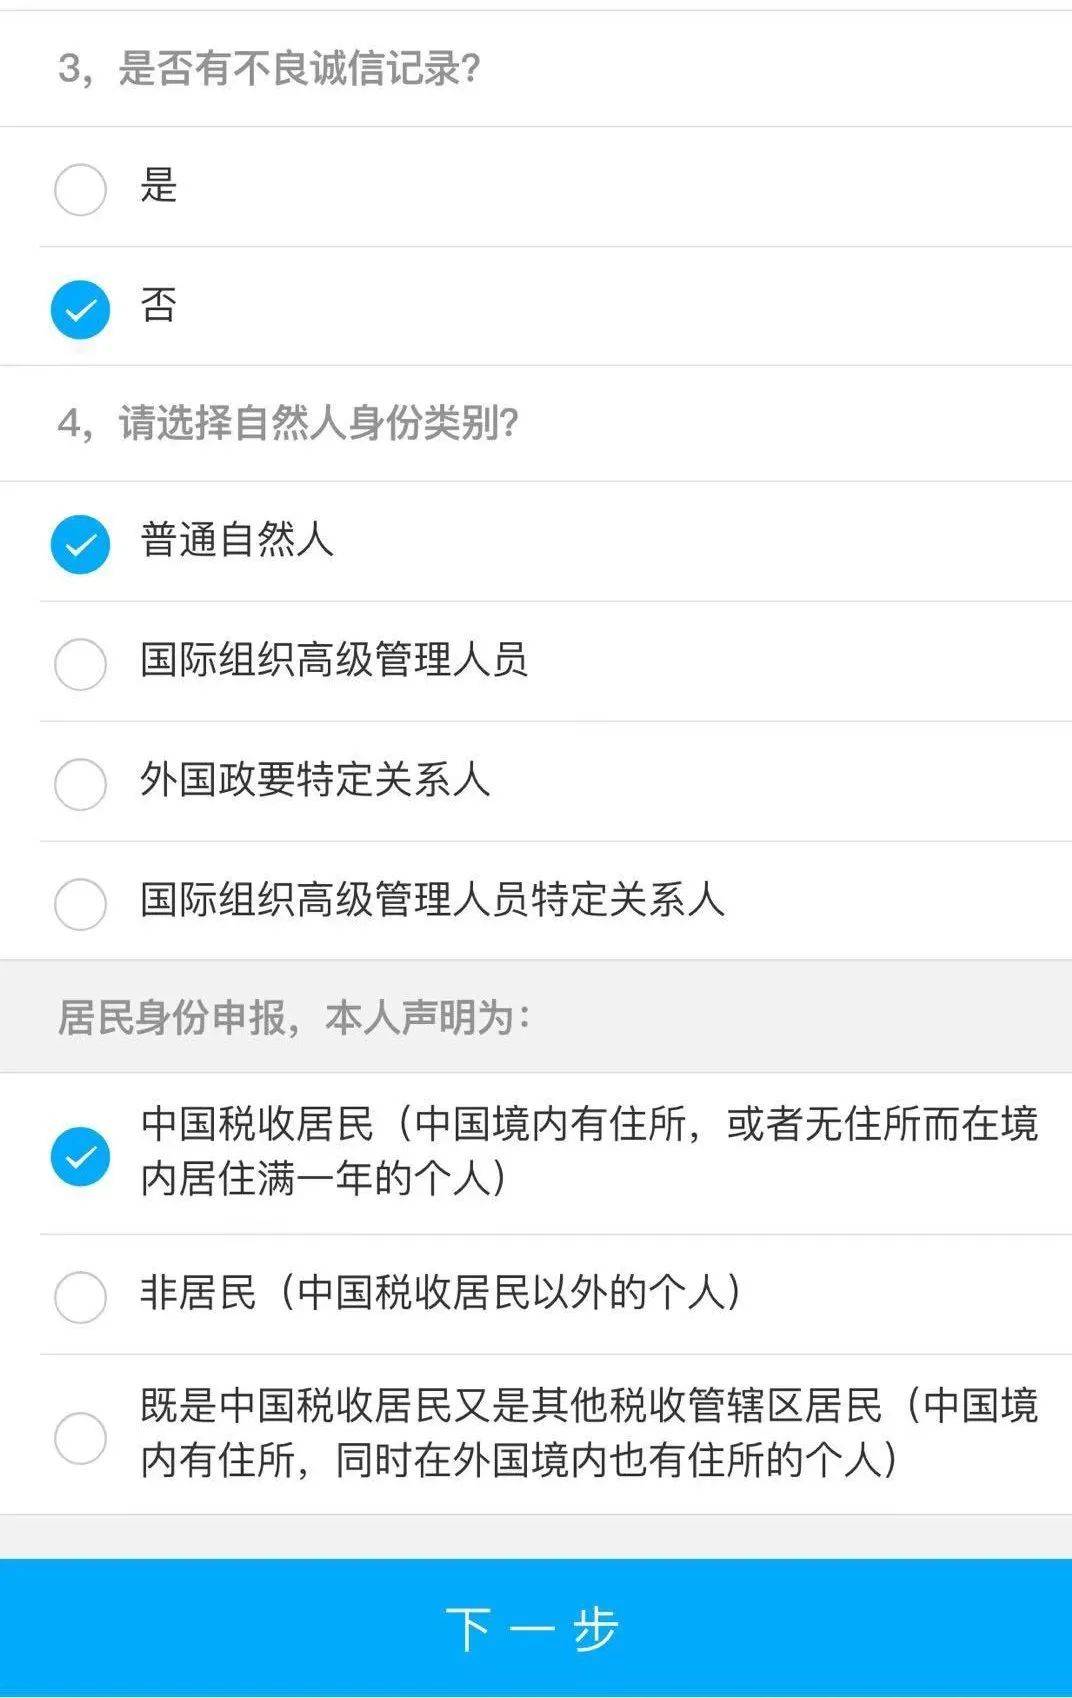Click the blue checkmark beside 否
1072x1698 pixels.
(x=80, y=309)
